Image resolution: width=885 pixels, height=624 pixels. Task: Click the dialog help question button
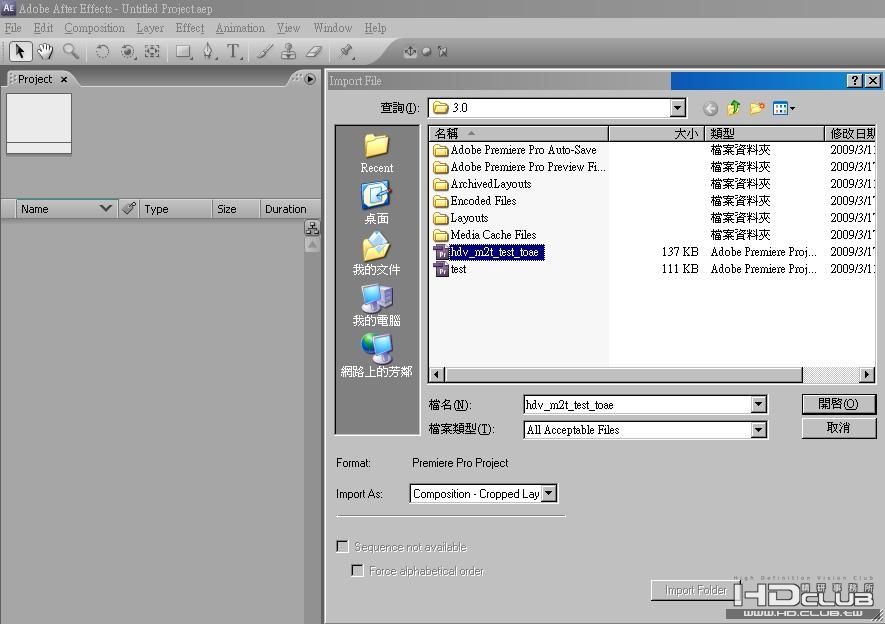pos(855,81)
